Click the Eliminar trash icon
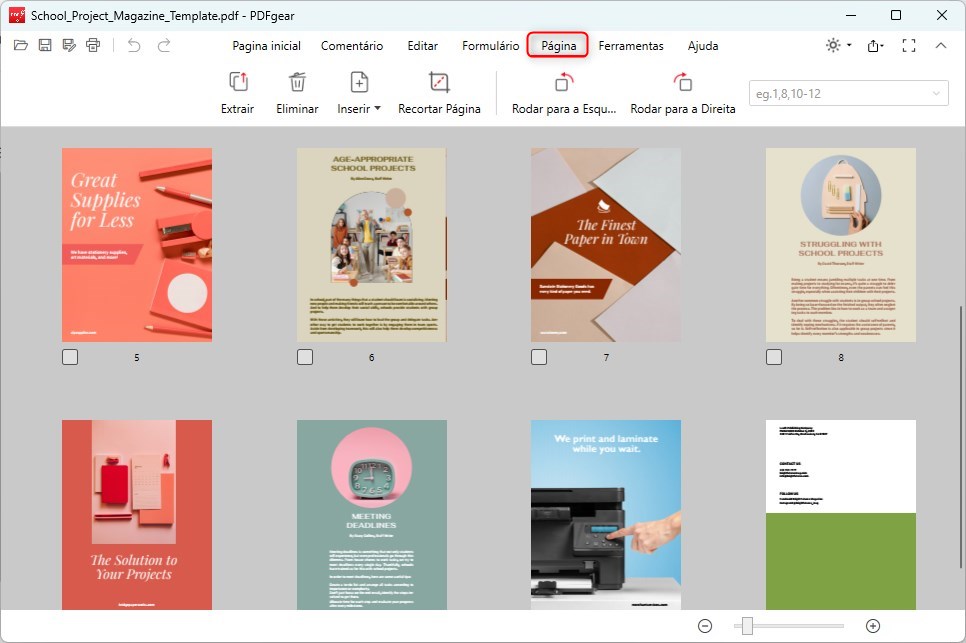 pos(297,83)
